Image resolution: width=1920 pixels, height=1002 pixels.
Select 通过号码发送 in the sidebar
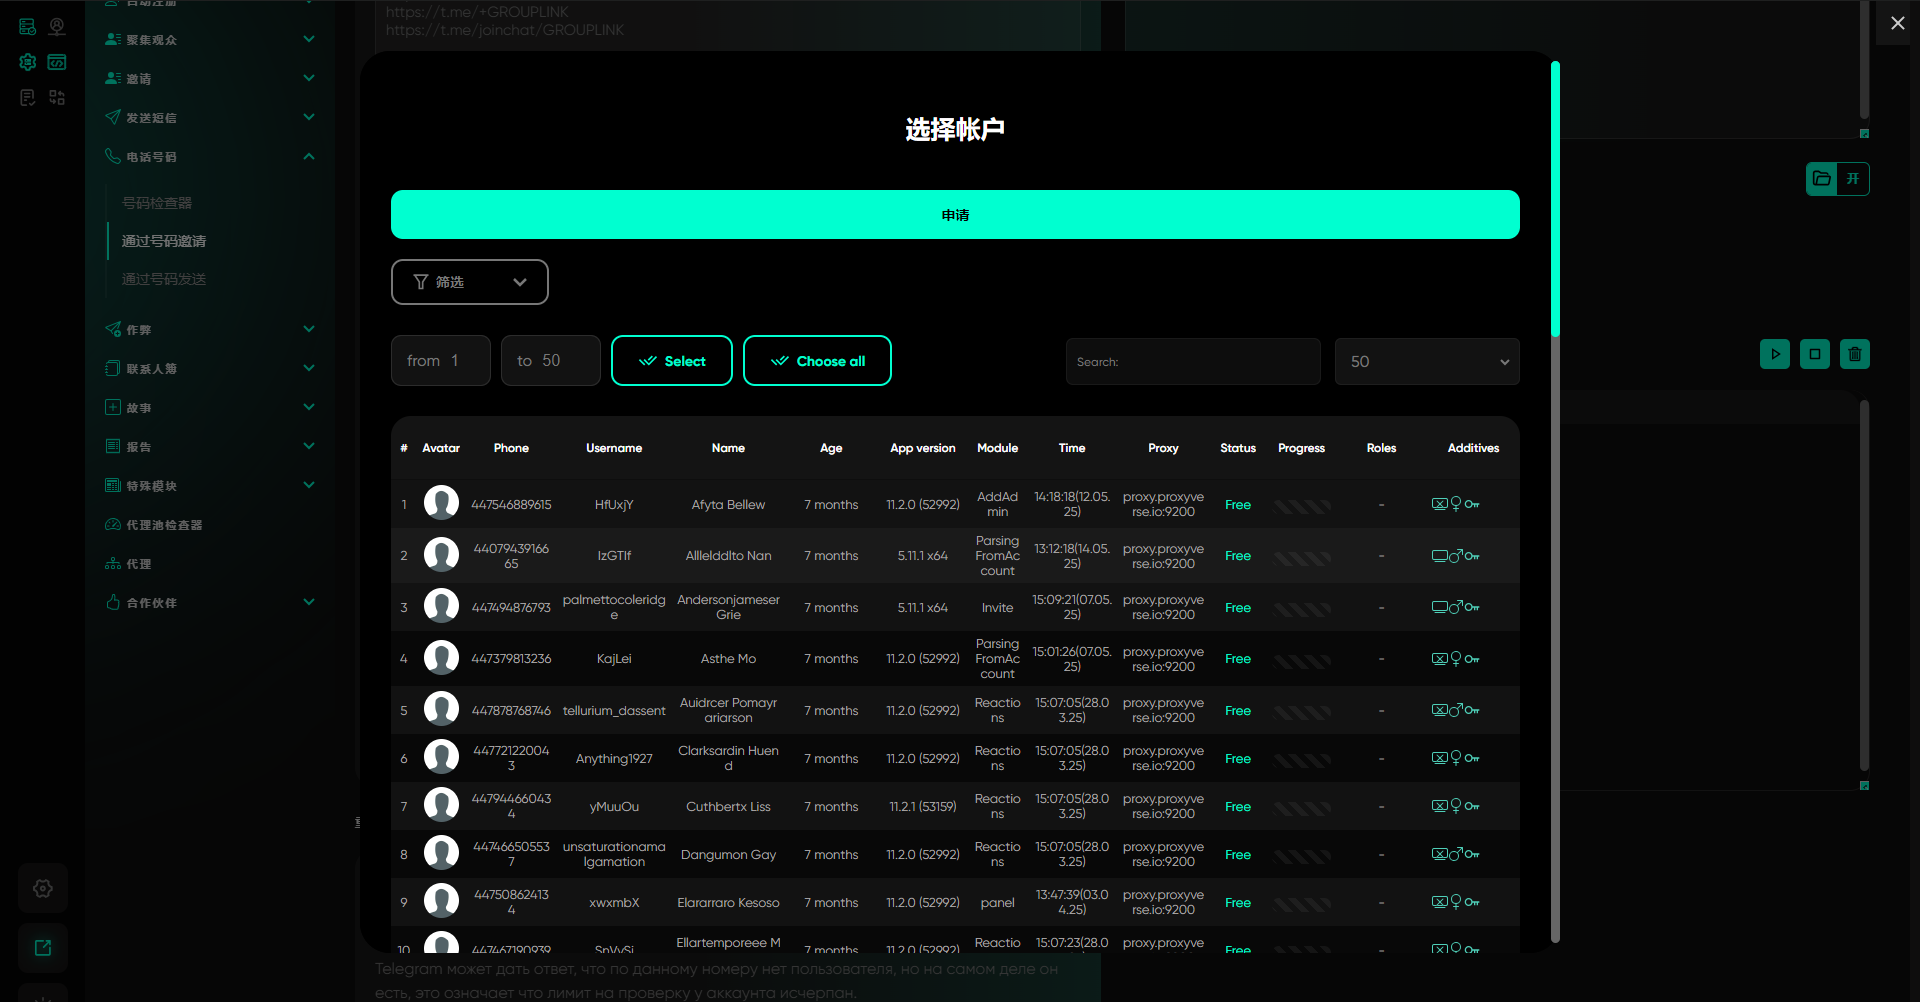point(164,279)
